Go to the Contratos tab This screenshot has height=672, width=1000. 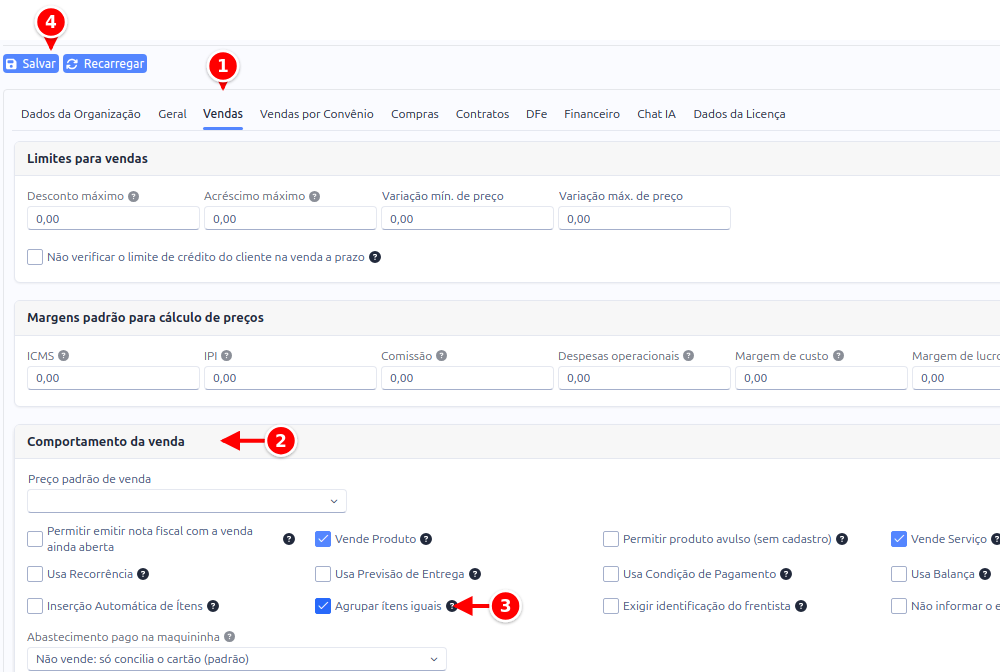[x=482, y=114]
